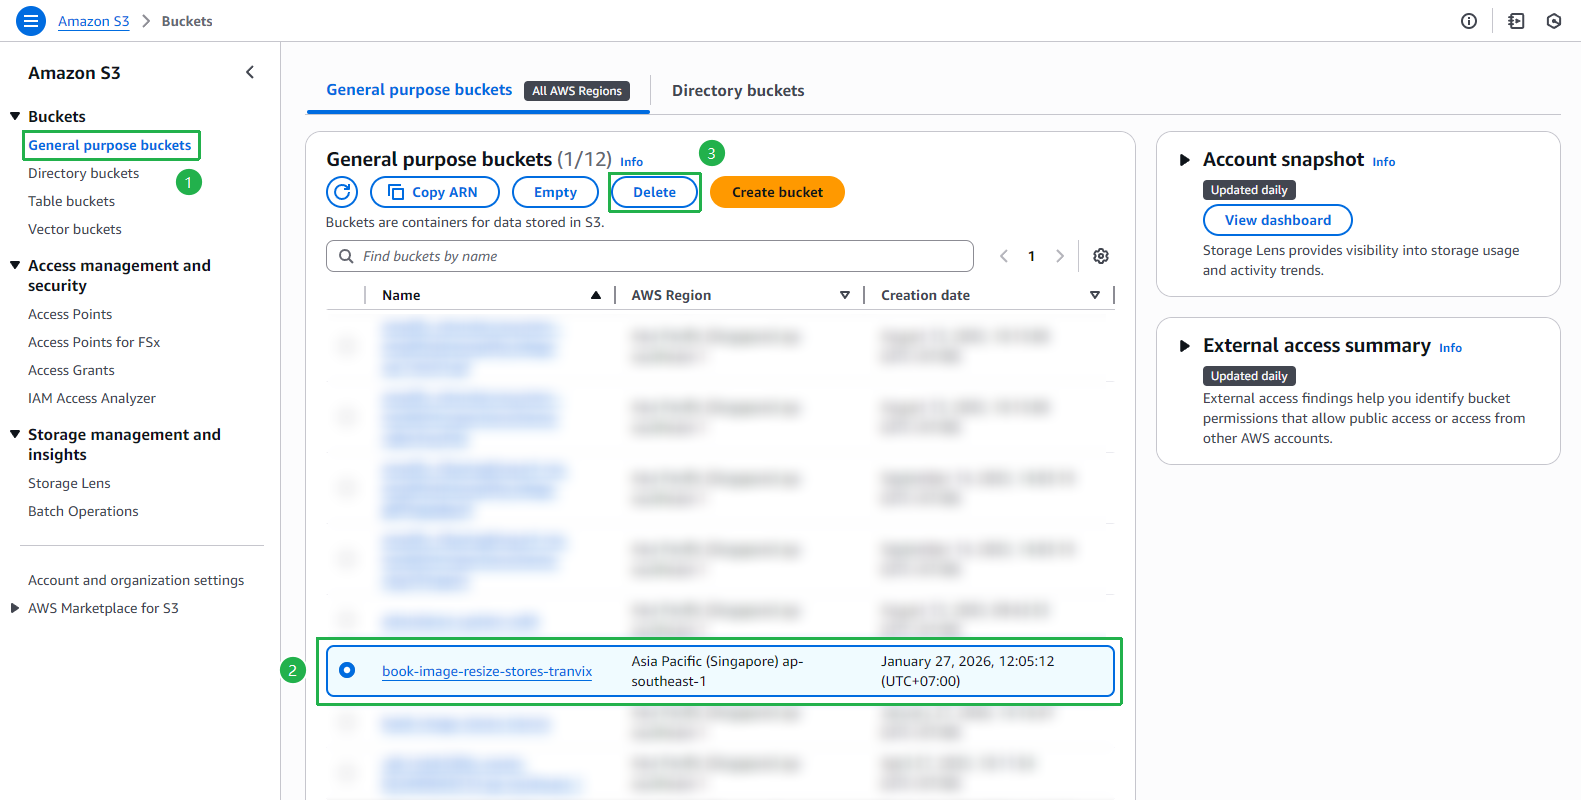The image size is (1581, 800).
Task: Open Directory buckets in the sidebar
Action: point(84,173)
